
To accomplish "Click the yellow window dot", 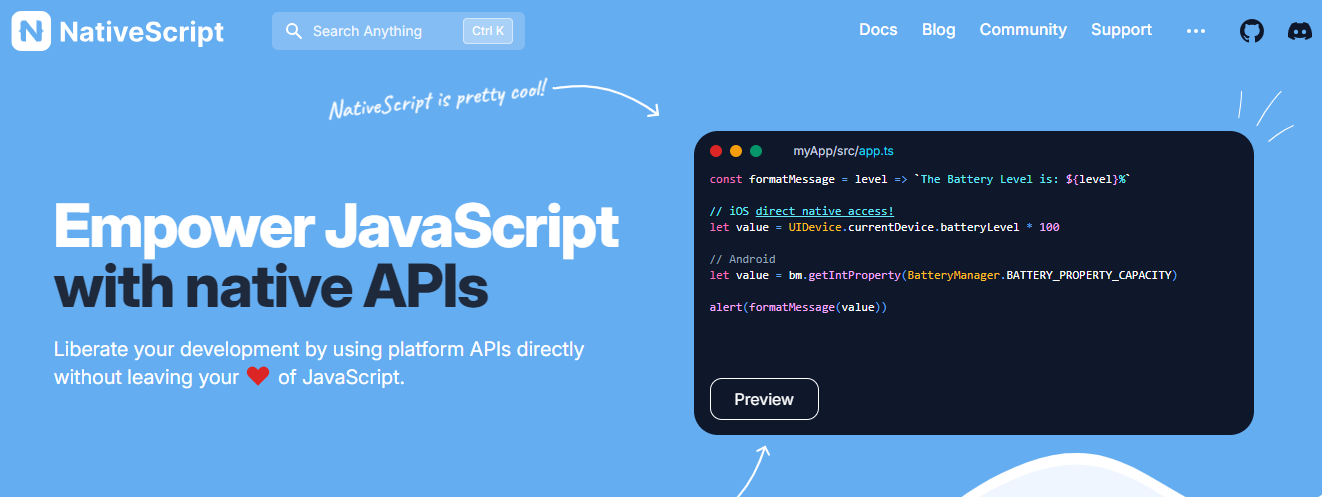I will 736,151.
